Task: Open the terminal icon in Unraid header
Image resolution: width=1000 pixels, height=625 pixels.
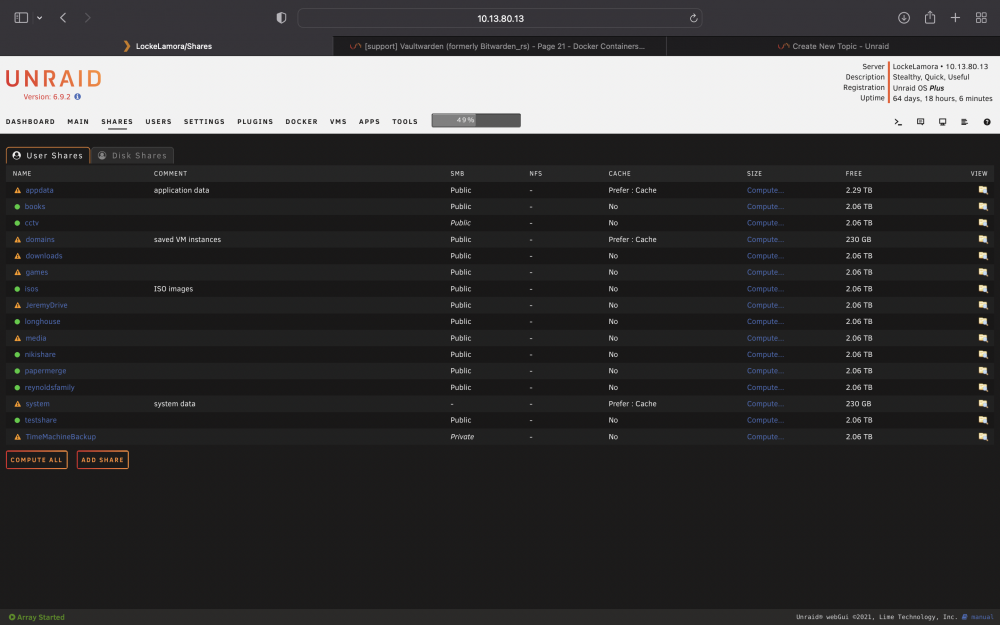Action: pyautogui.click(x=898, y=122)
